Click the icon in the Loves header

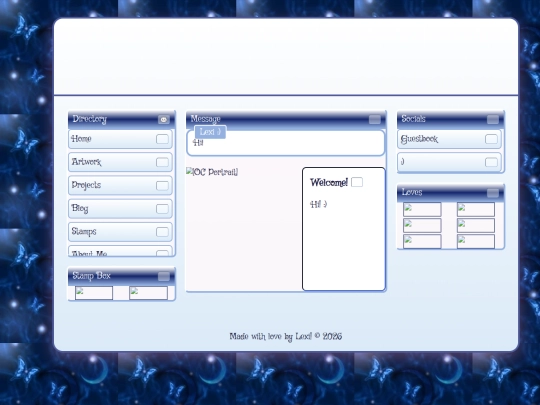[x=493, y=193]
